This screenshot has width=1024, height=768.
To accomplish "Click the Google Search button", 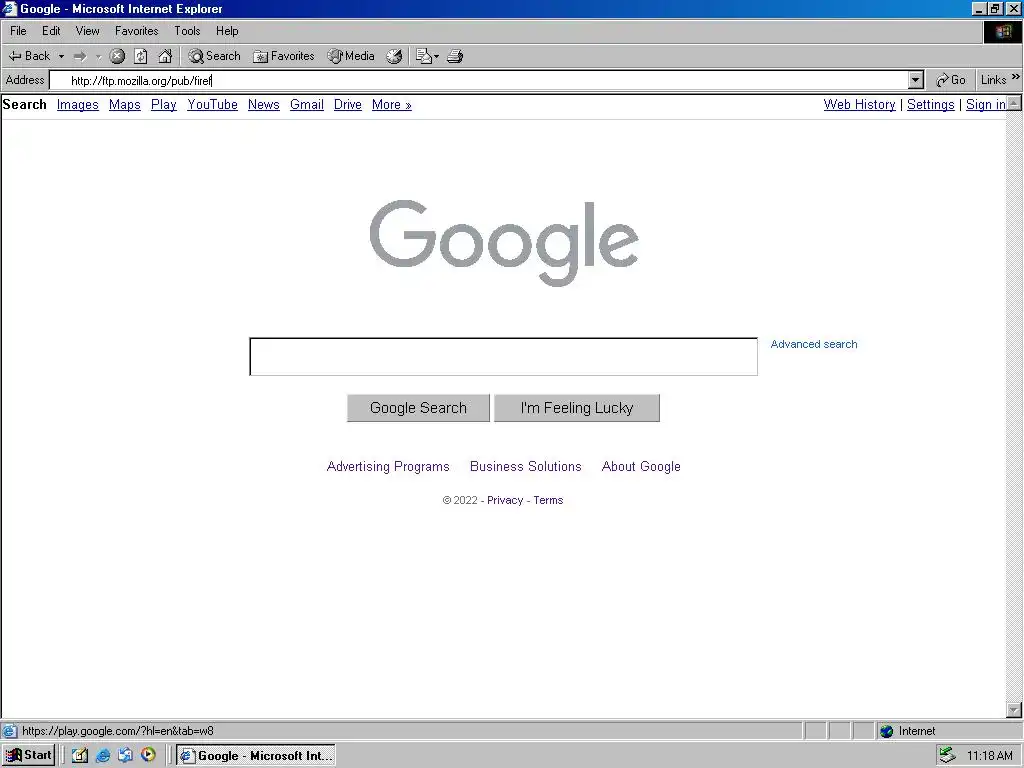I will click(x=418, y=408).
